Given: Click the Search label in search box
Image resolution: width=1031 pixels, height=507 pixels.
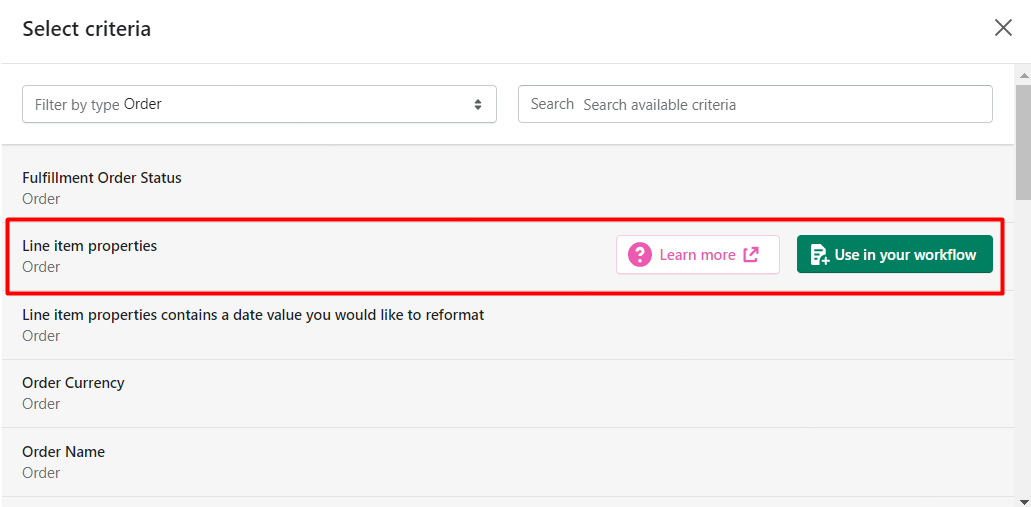Looking at the screenshot, I should click(552, 104).
